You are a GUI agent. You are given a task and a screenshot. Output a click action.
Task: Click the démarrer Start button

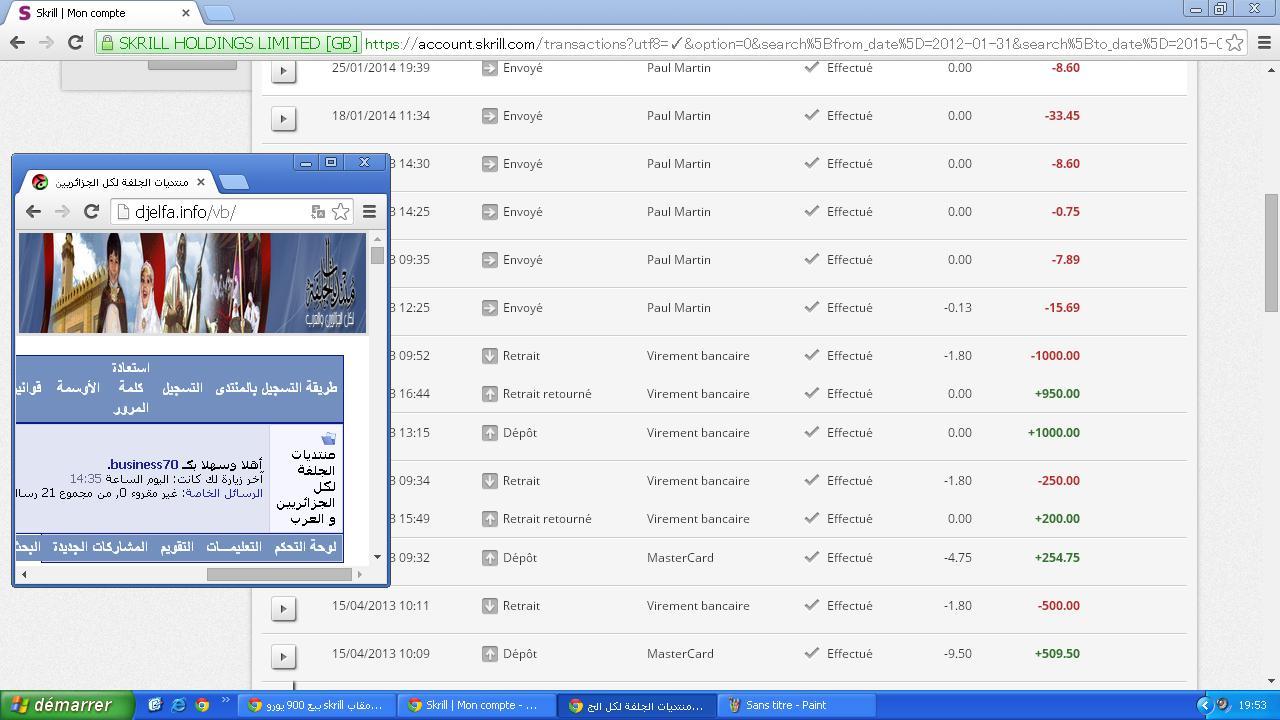coord(66,705)
